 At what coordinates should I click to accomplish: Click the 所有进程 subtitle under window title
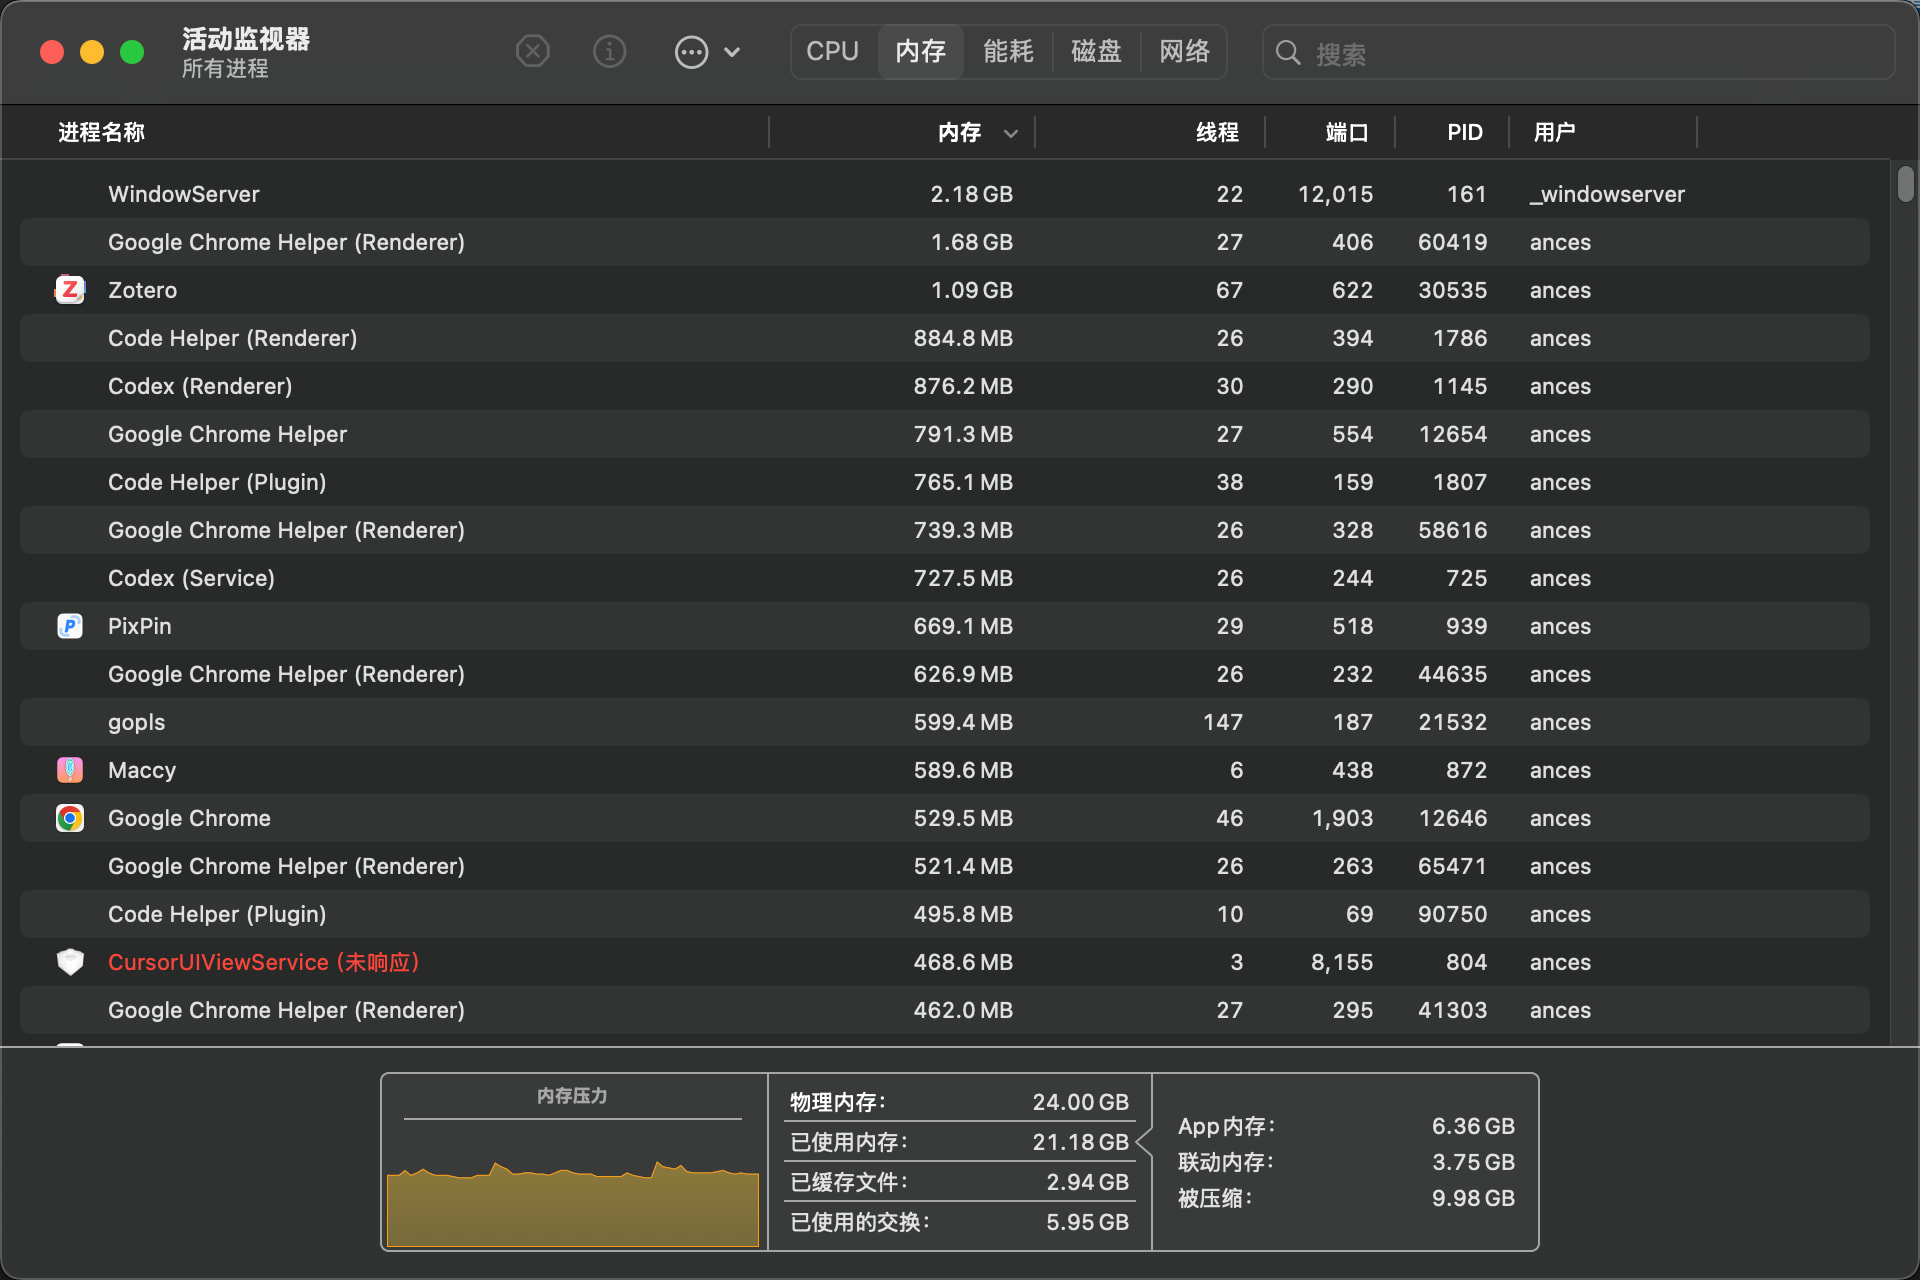(x=225, y=68)
